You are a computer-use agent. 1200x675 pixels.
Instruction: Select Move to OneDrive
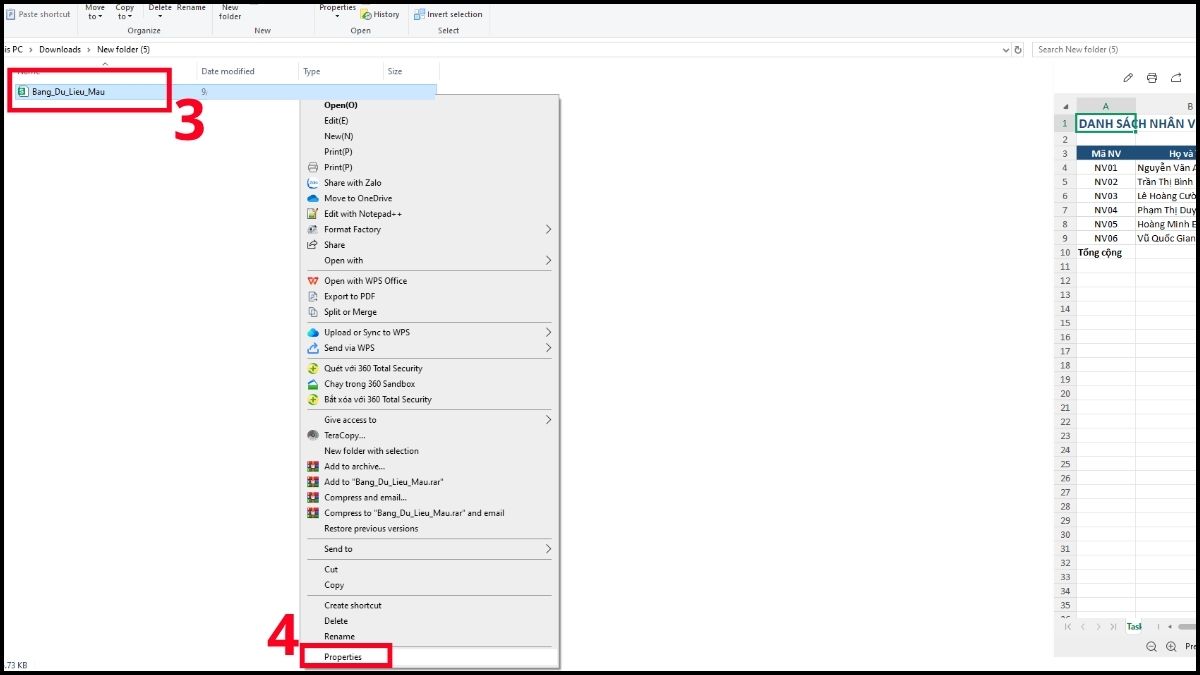(430, 198)
